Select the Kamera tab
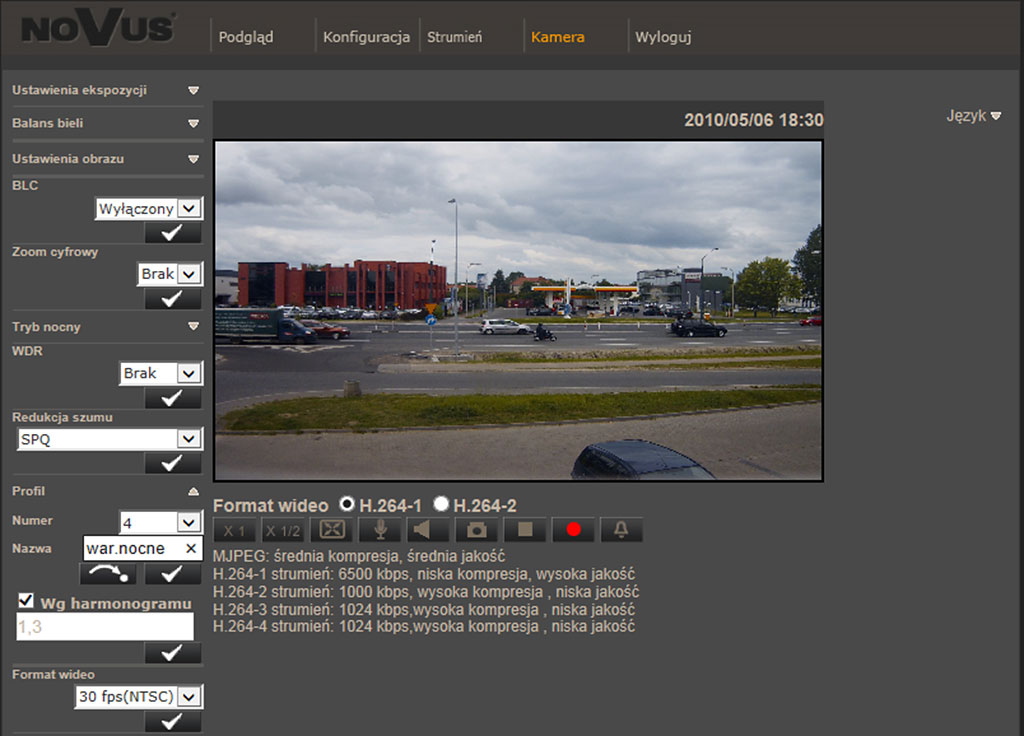This screenshot has height=736, width=1024. 558,37
